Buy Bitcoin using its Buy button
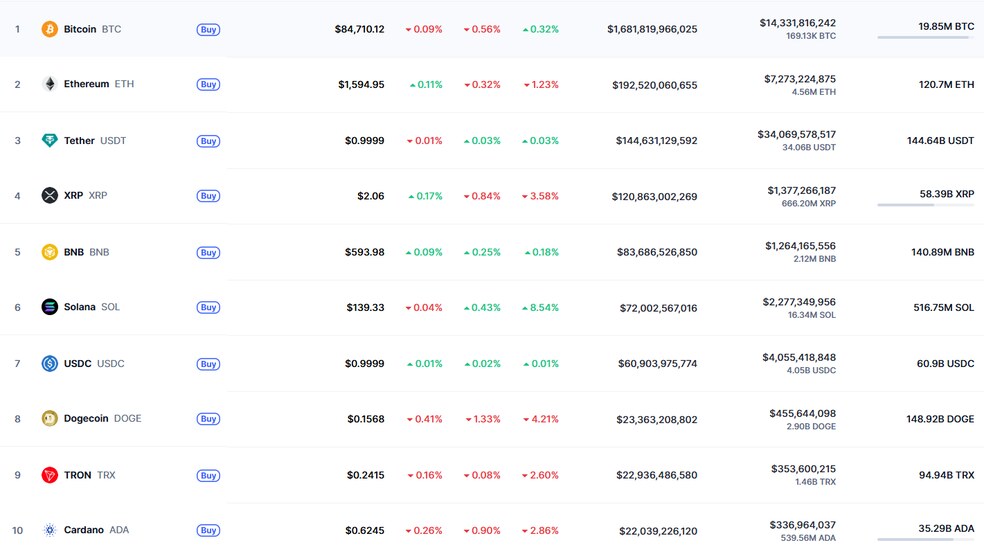This screenshot has width=984, height=554. coord(208,29)
